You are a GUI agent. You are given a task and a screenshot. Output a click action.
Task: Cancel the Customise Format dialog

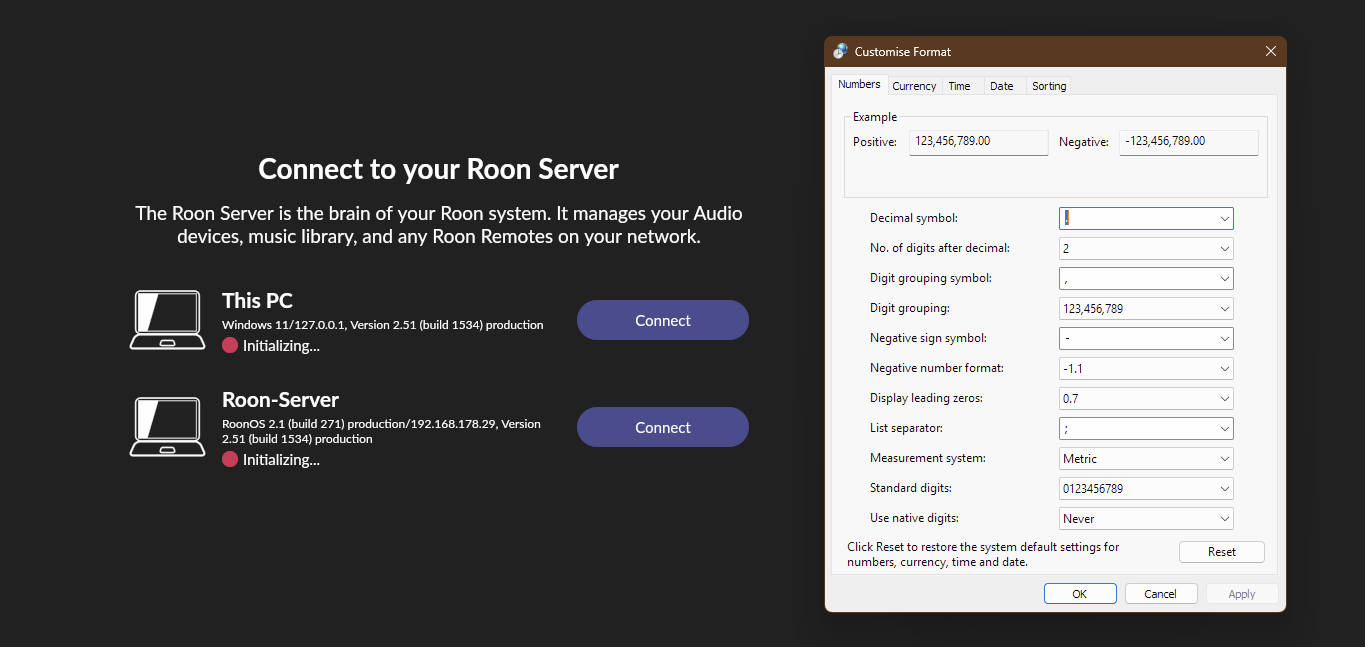(1161, 594)
